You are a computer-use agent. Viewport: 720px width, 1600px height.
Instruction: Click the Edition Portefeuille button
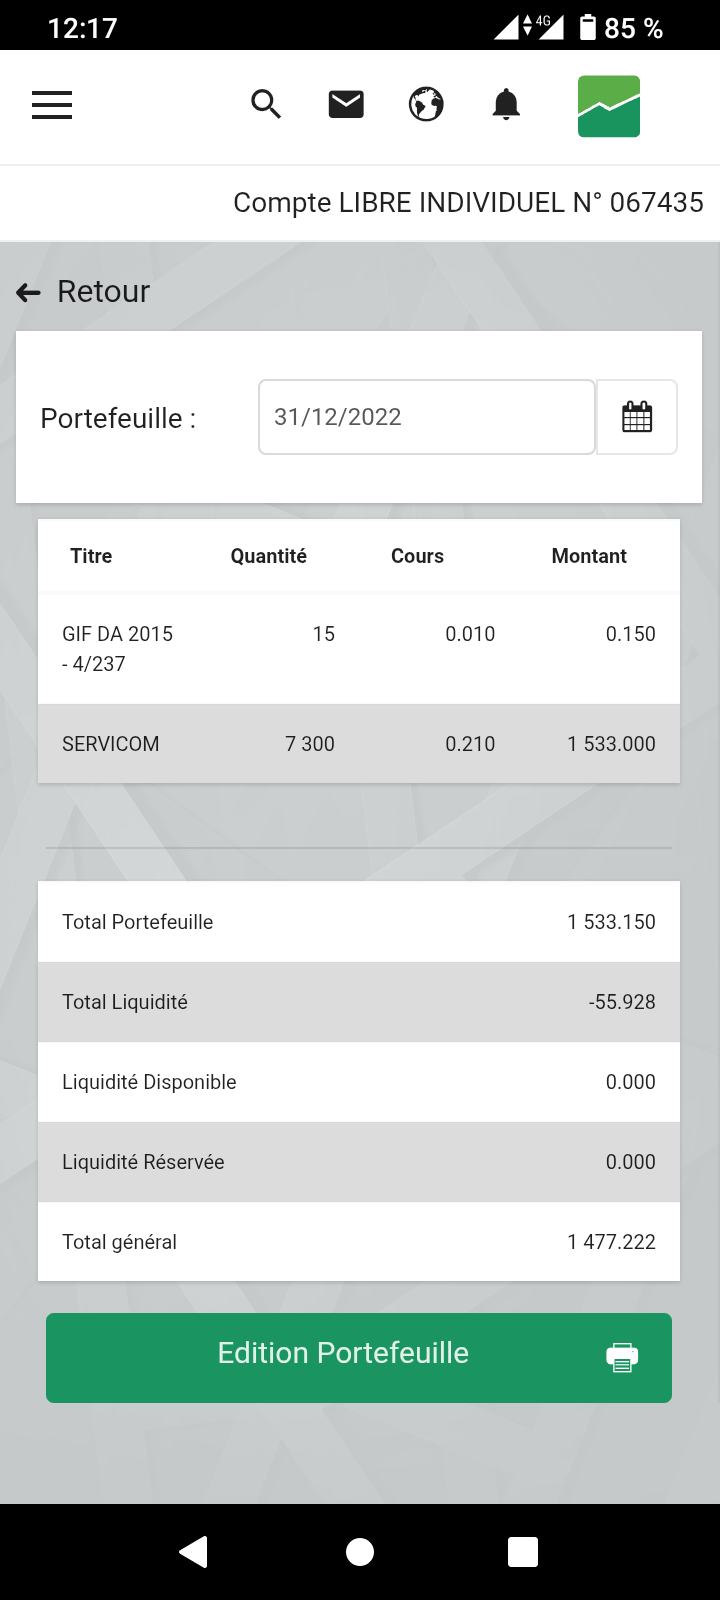359,1358
